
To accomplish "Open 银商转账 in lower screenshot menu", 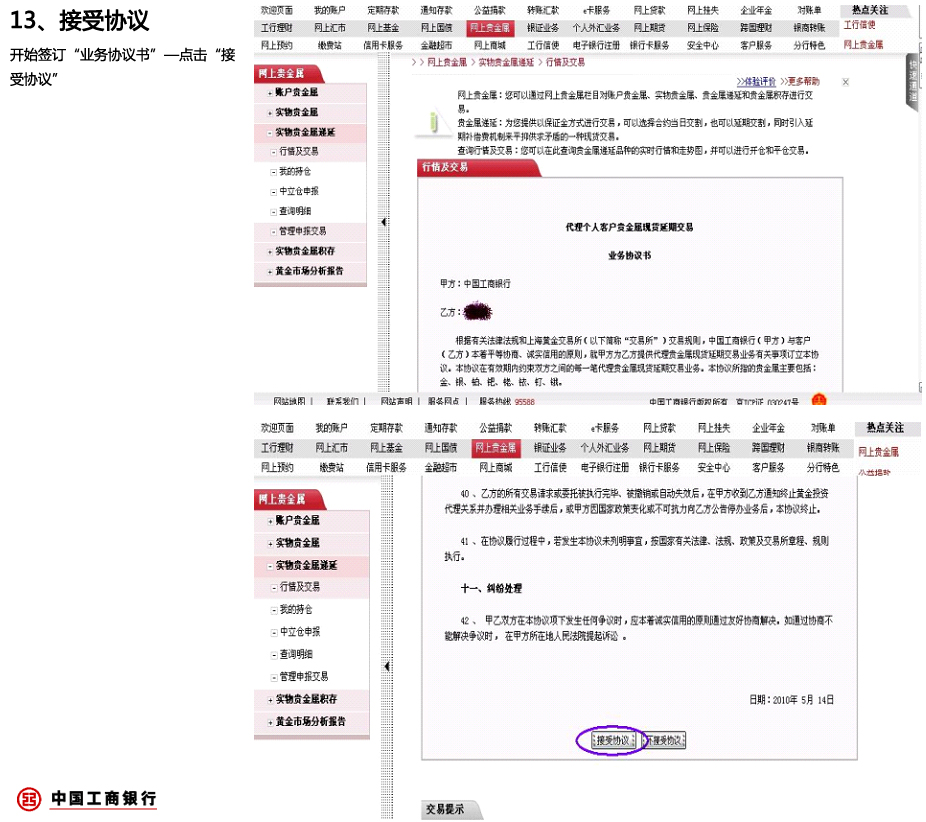I will point(823,448).
